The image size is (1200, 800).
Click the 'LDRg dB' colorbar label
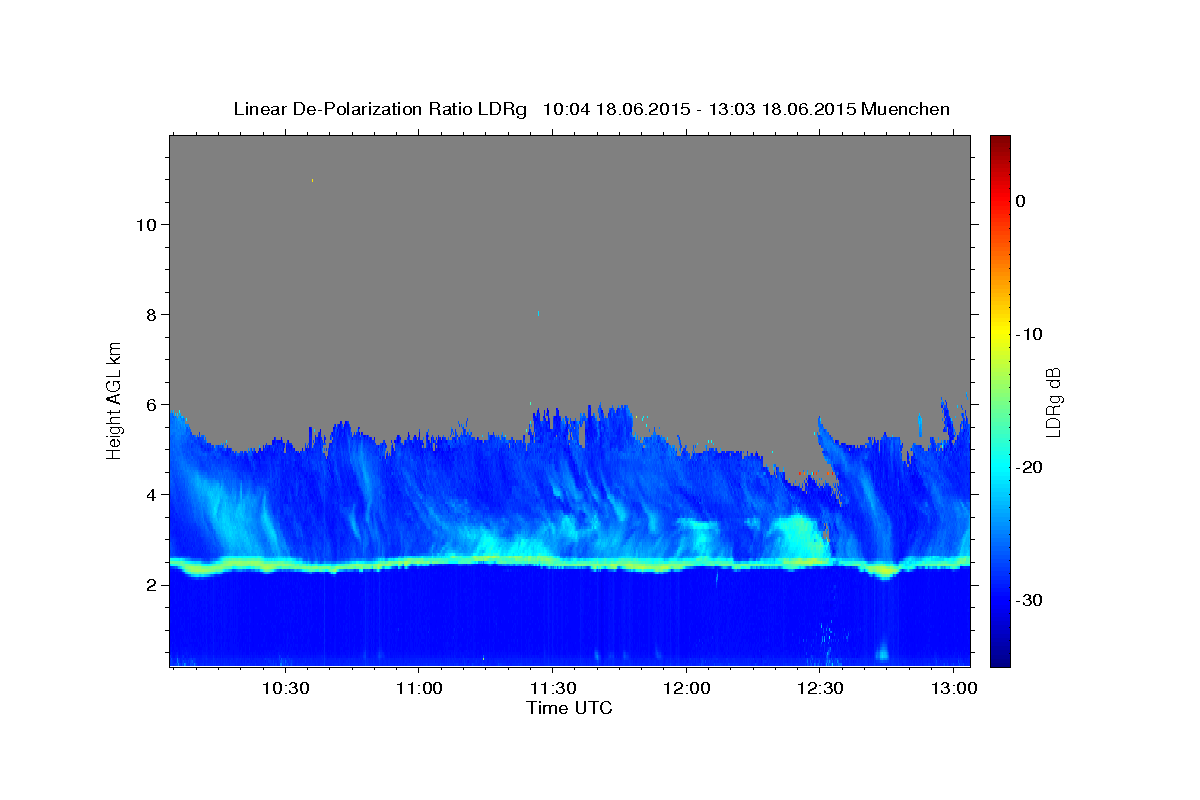pos(1053,402)
